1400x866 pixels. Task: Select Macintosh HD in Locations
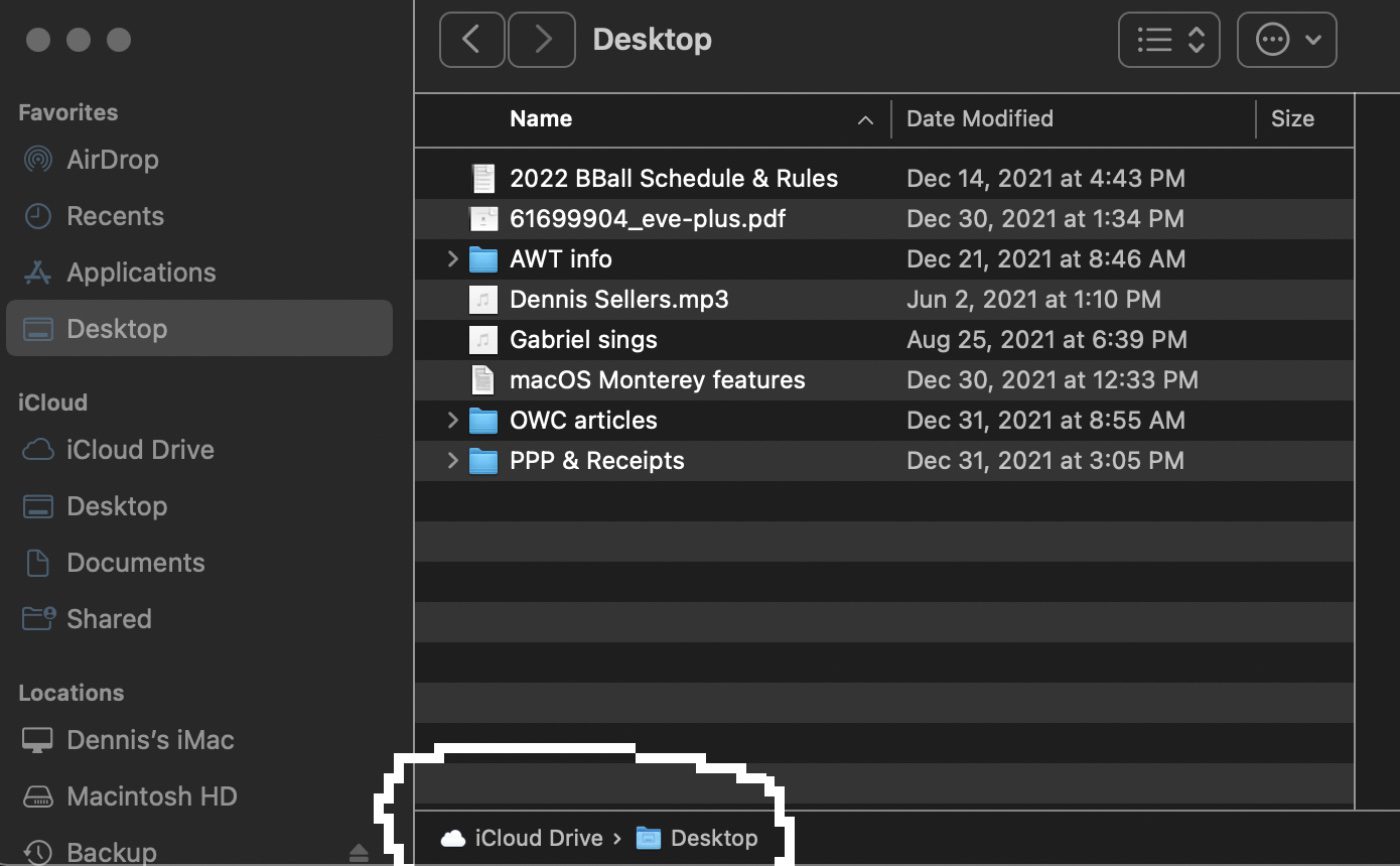151,797
